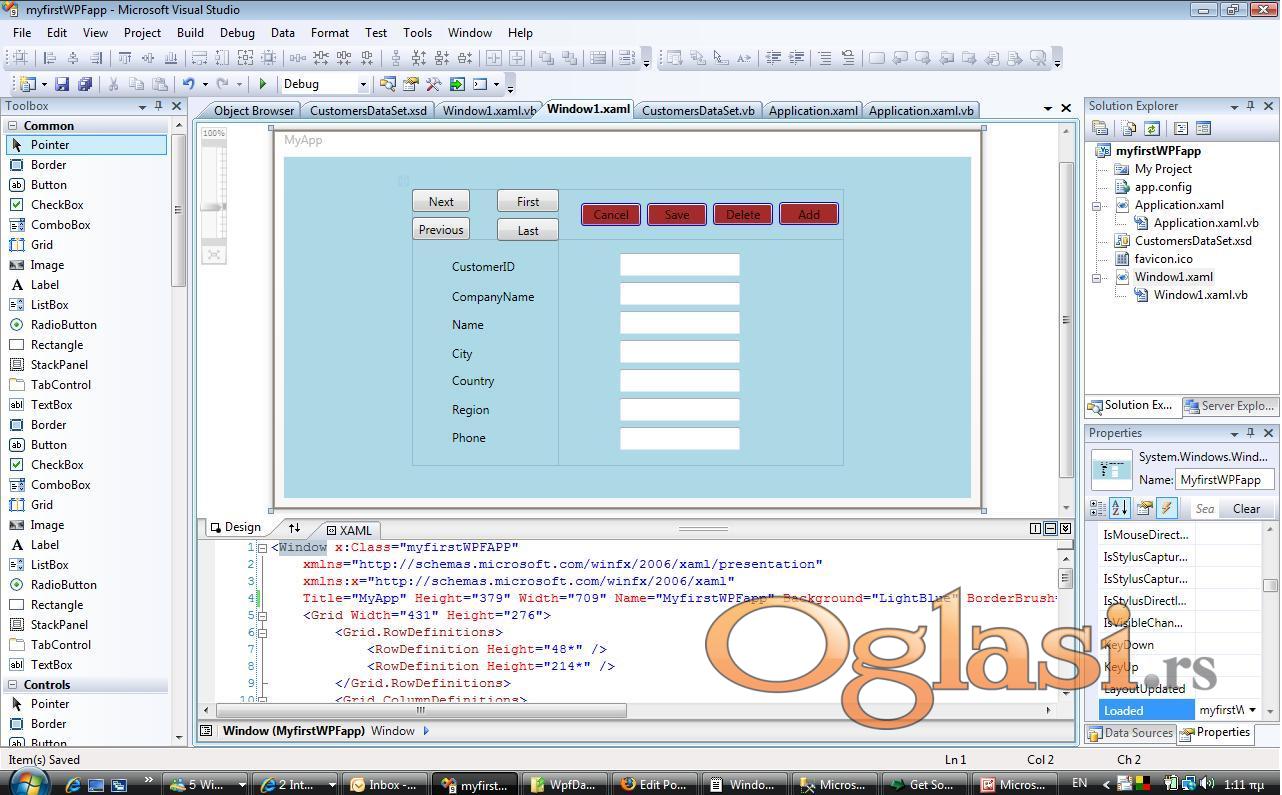Click the View Code icon in Solution Explorer

point(1180,128)
